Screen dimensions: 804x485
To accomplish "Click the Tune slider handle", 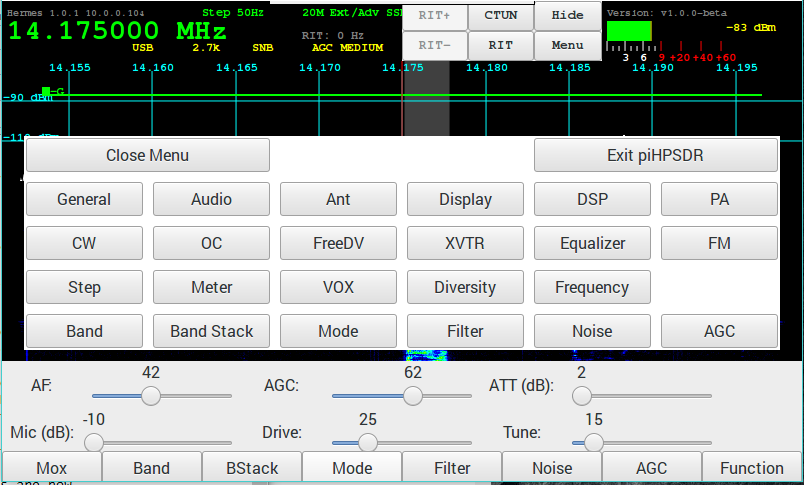I will (593, 442).
